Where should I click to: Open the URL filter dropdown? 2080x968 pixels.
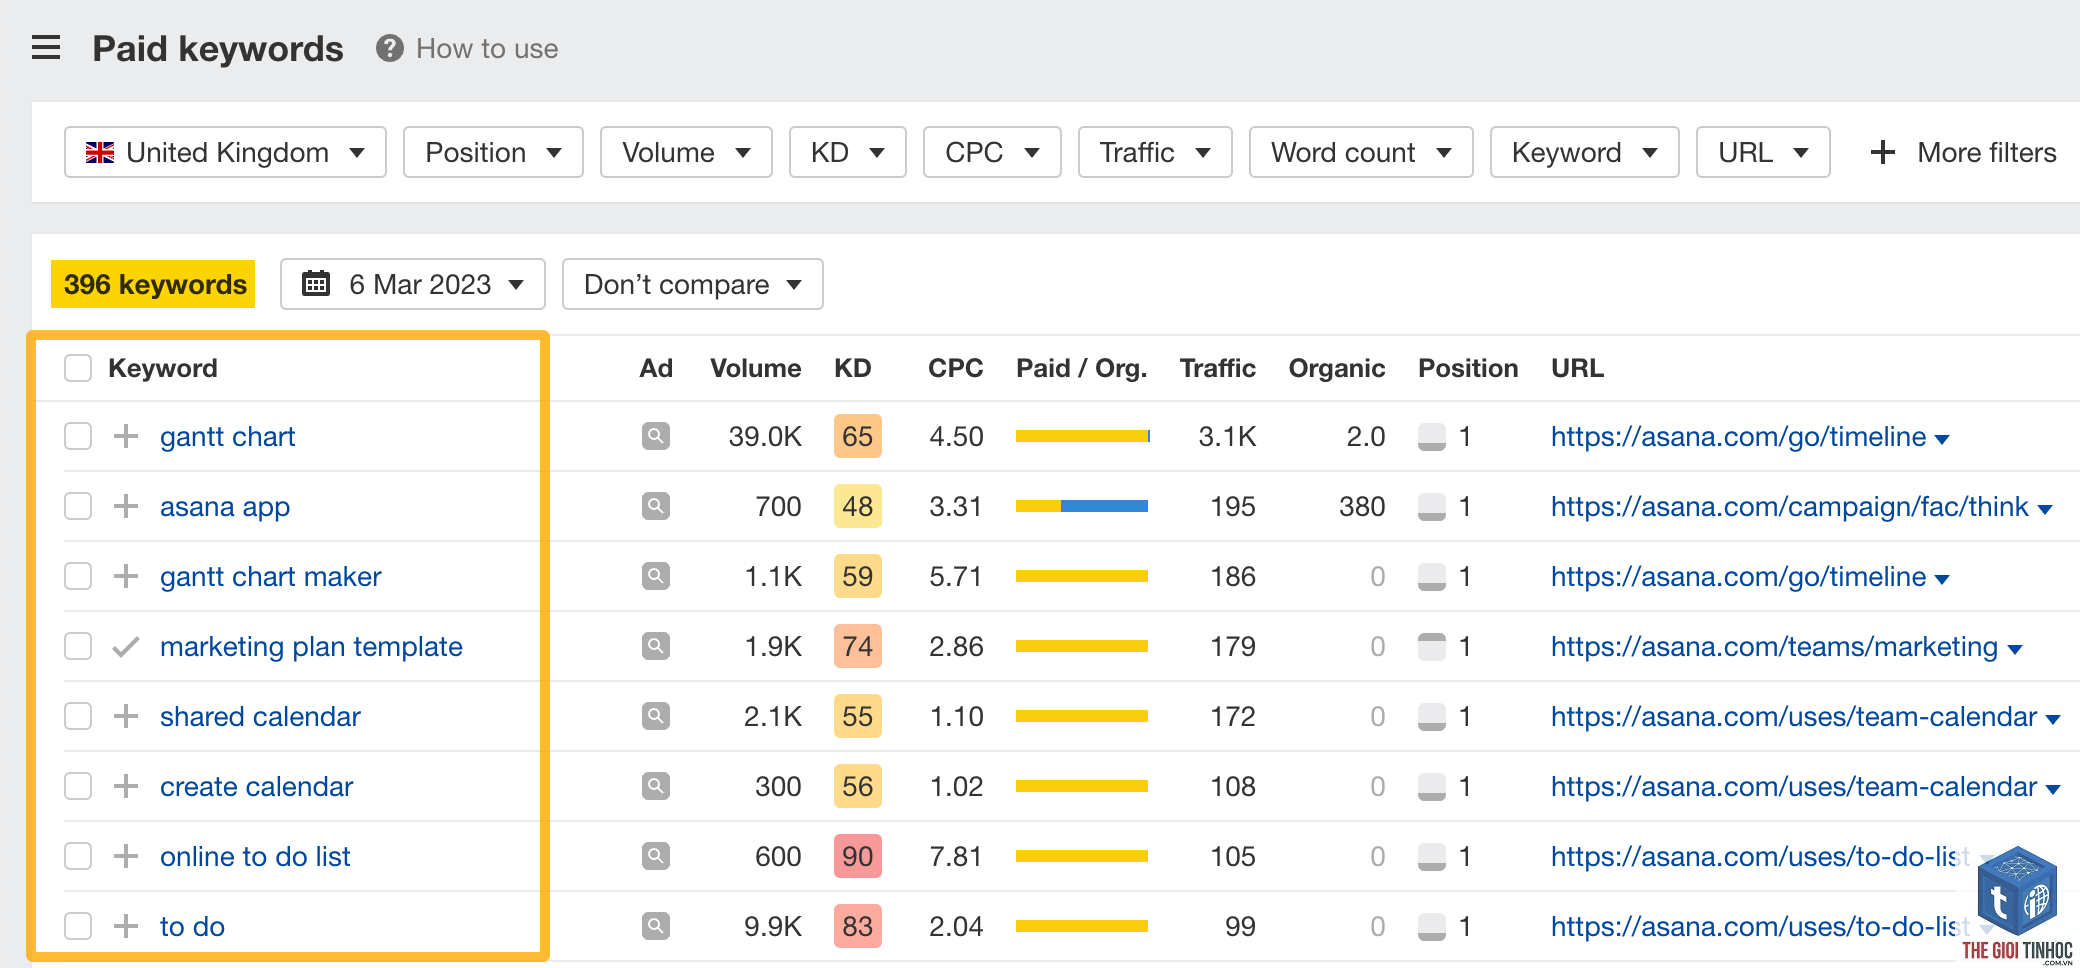point(1763,152)
